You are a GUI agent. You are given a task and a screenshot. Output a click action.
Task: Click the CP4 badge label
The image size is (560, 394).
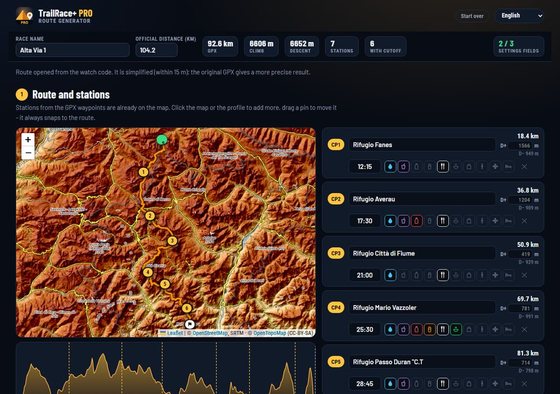[336, 308]
